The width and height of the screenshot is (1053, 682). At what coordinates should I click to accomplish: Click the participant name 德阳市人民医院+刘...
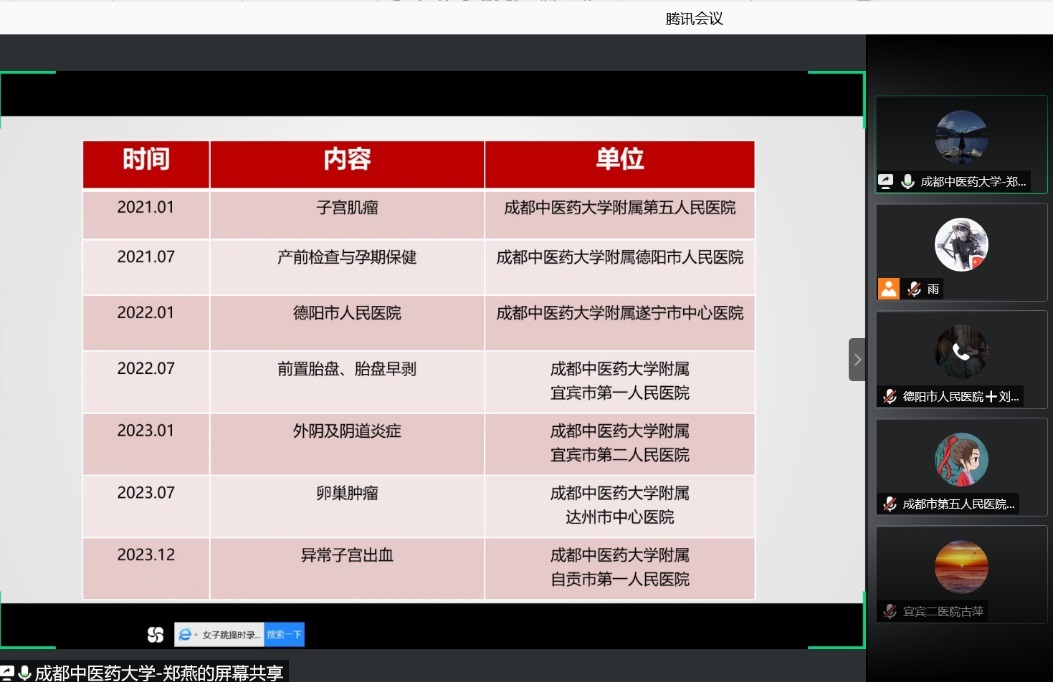[960, 397]
